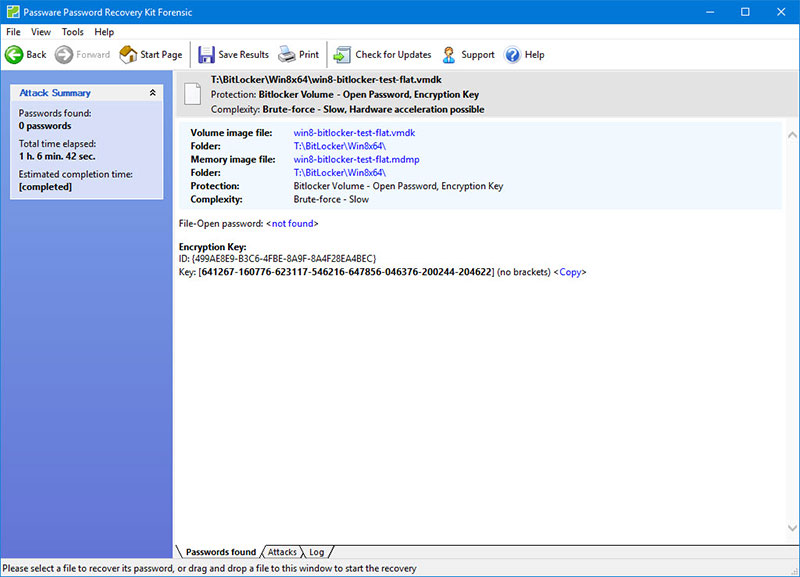Open the Start Page house icon
This screenshot has height=577, width=800.
click(x=128, y=55)
